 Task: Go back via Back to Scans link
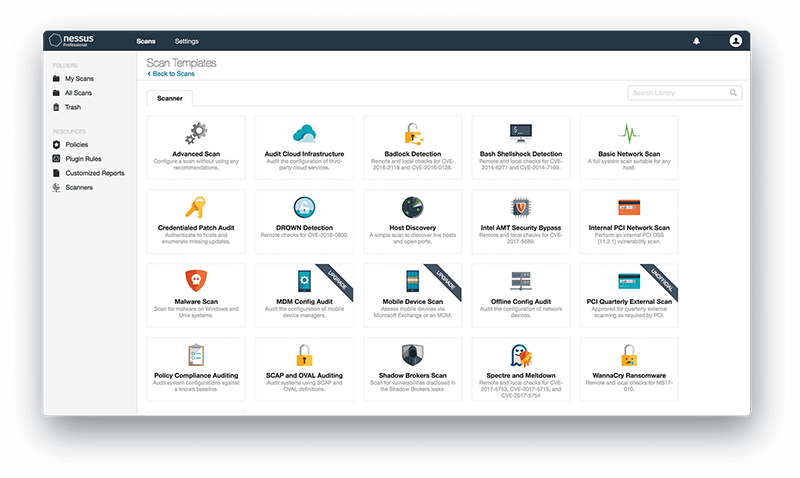pyautogui.click(x=171, y=74)
